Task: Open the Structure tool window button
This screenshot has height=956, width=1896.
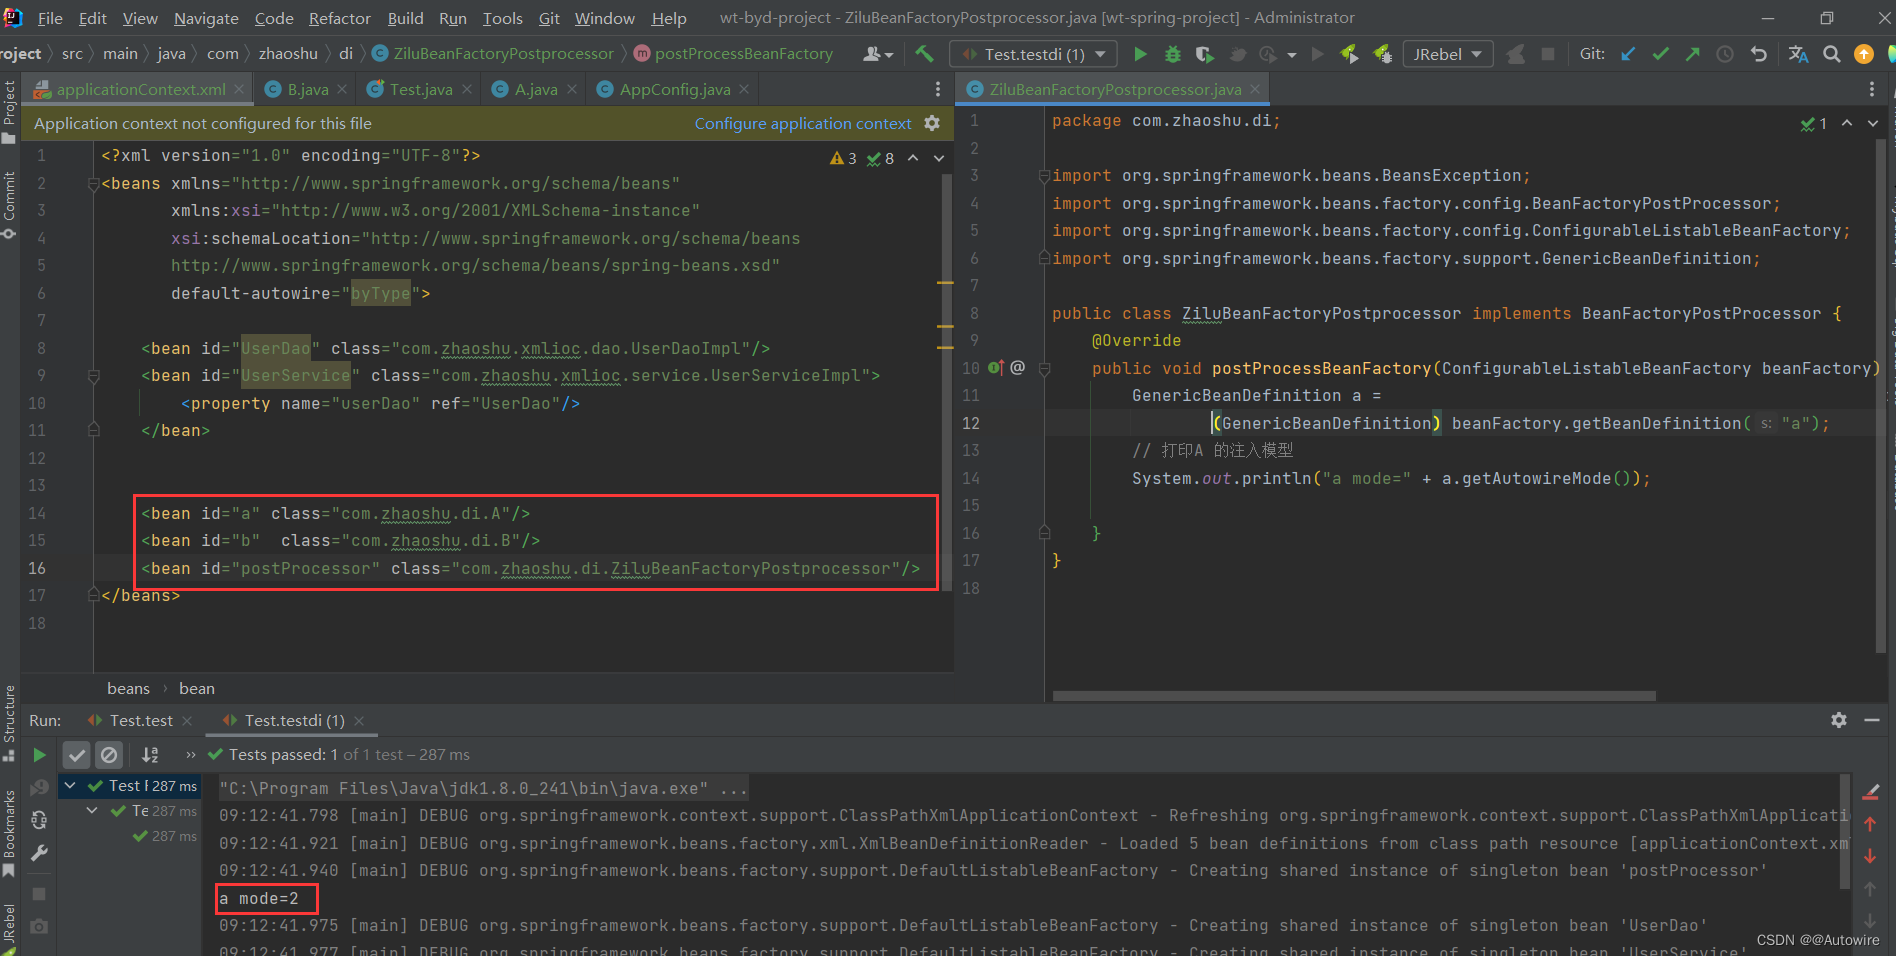Action: coord(9,722)
